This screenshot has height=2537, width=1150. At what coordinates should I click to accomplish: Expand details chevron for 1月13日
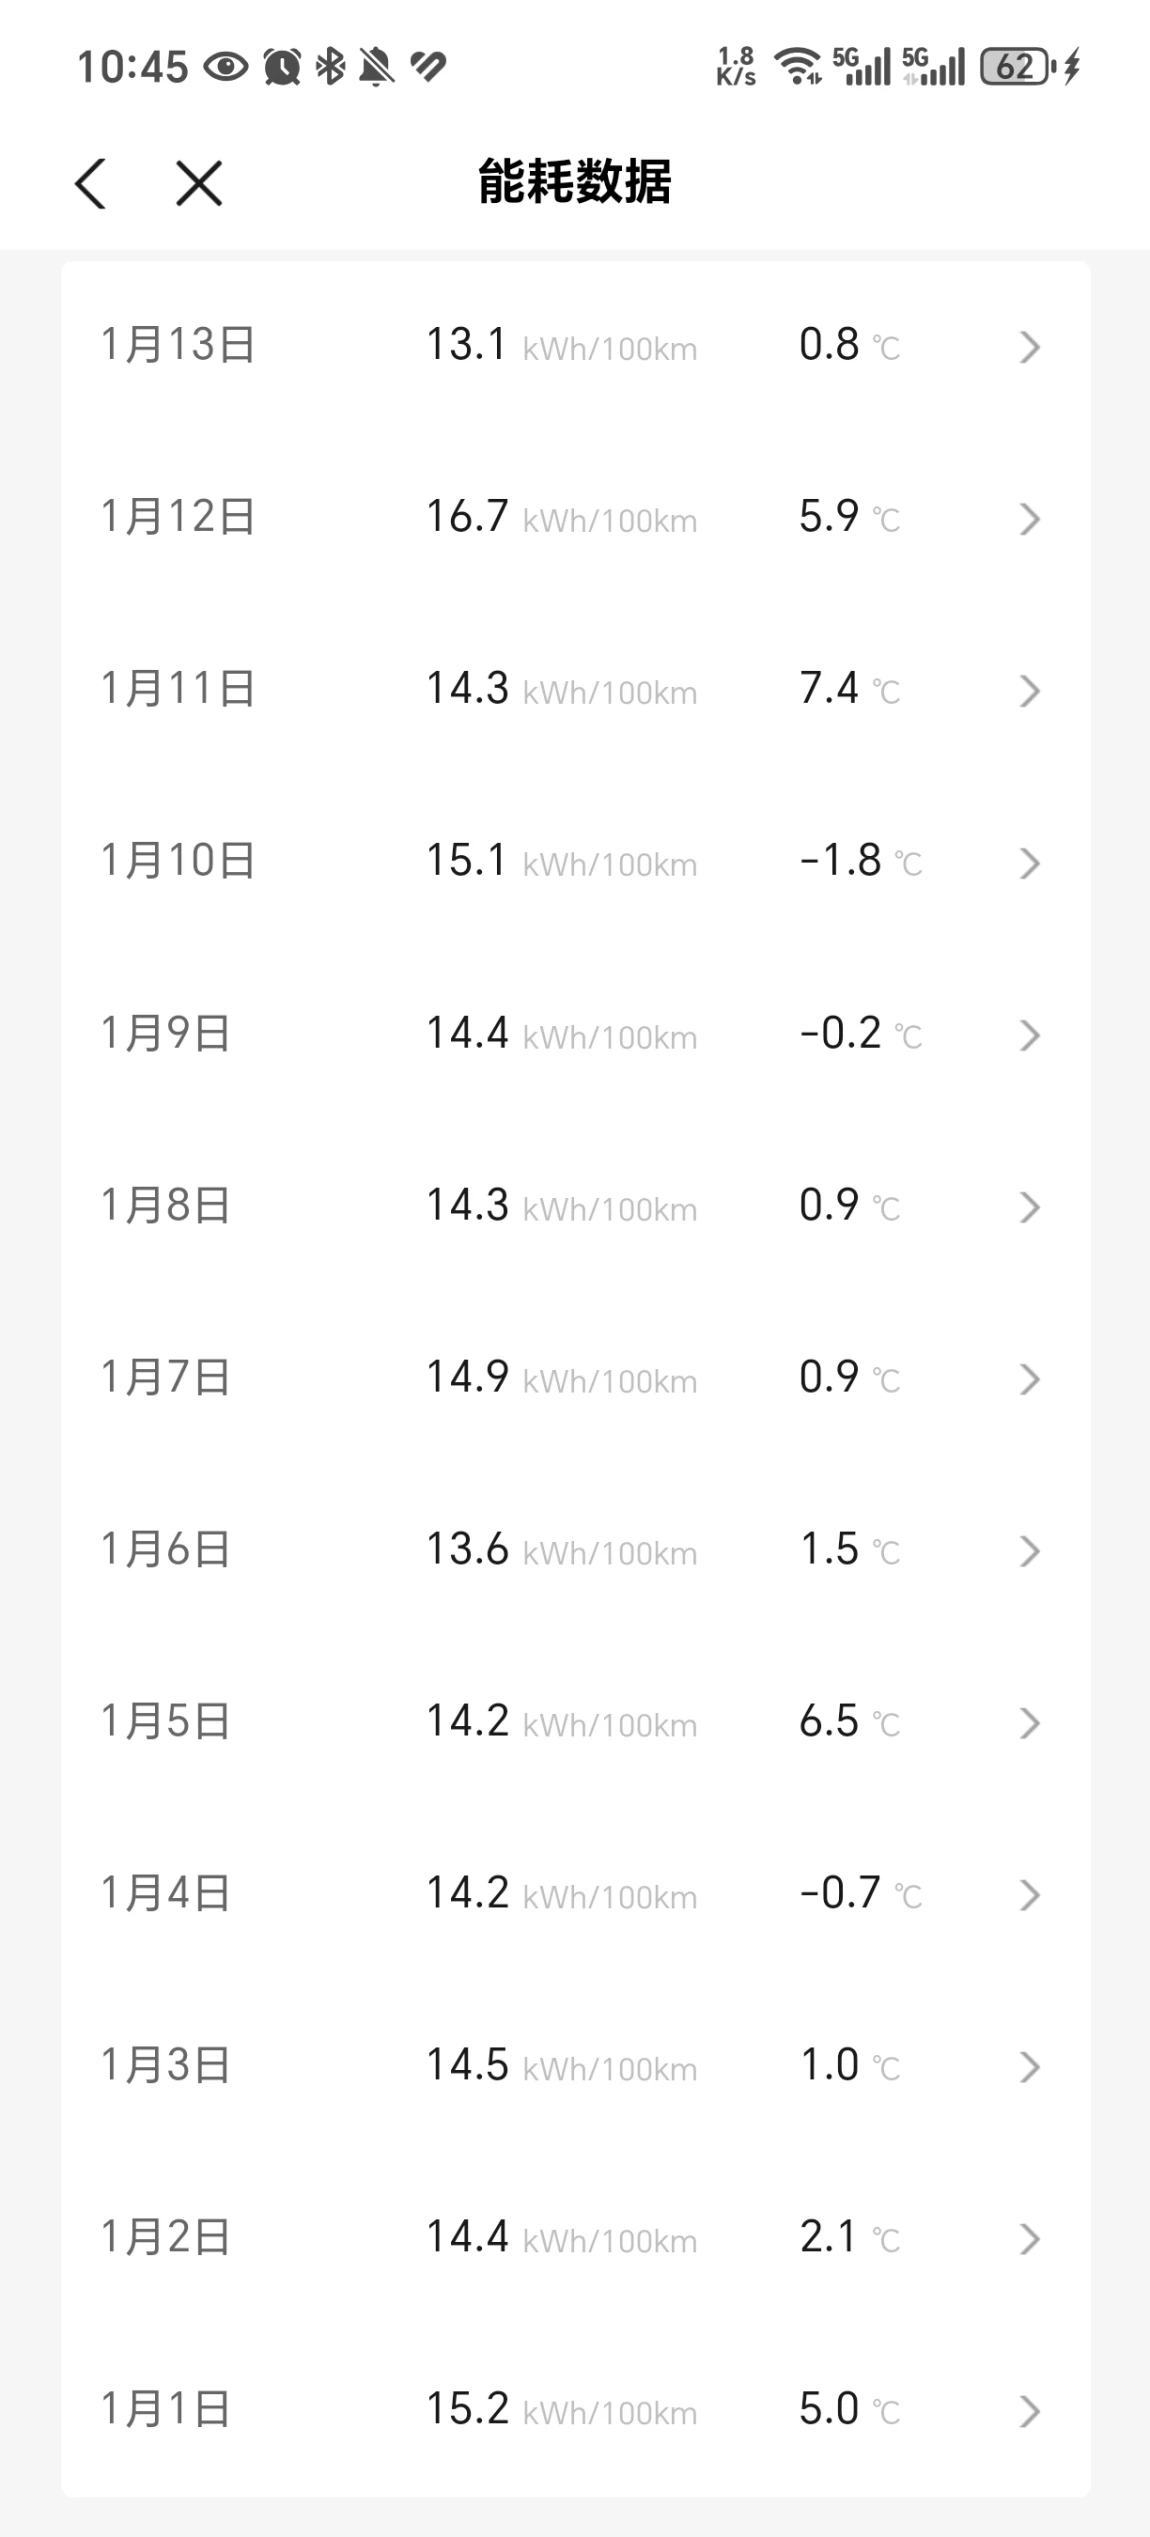point(1030,347)
